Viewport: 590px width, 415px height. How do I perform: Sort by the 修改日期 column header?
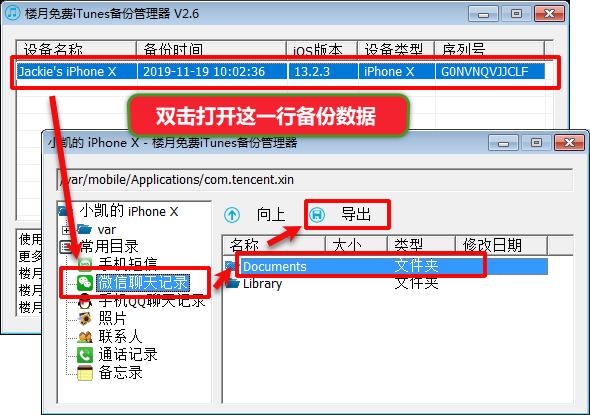coord(501,245)
